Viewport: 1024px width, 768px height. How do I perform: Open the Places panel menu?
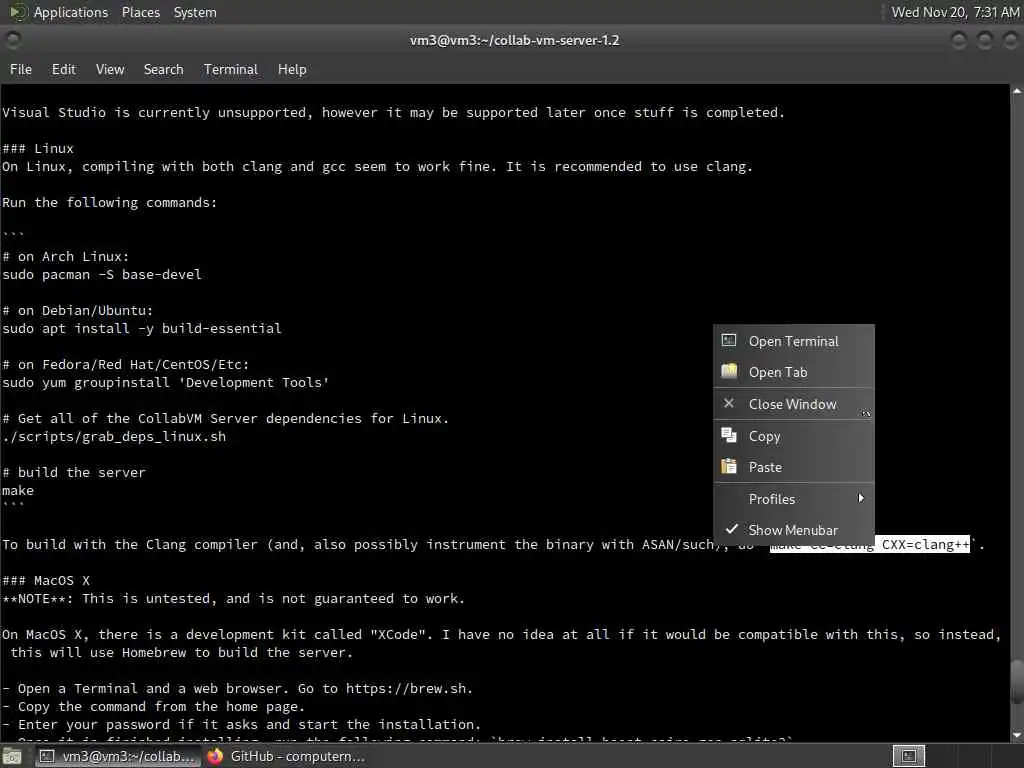140,12
